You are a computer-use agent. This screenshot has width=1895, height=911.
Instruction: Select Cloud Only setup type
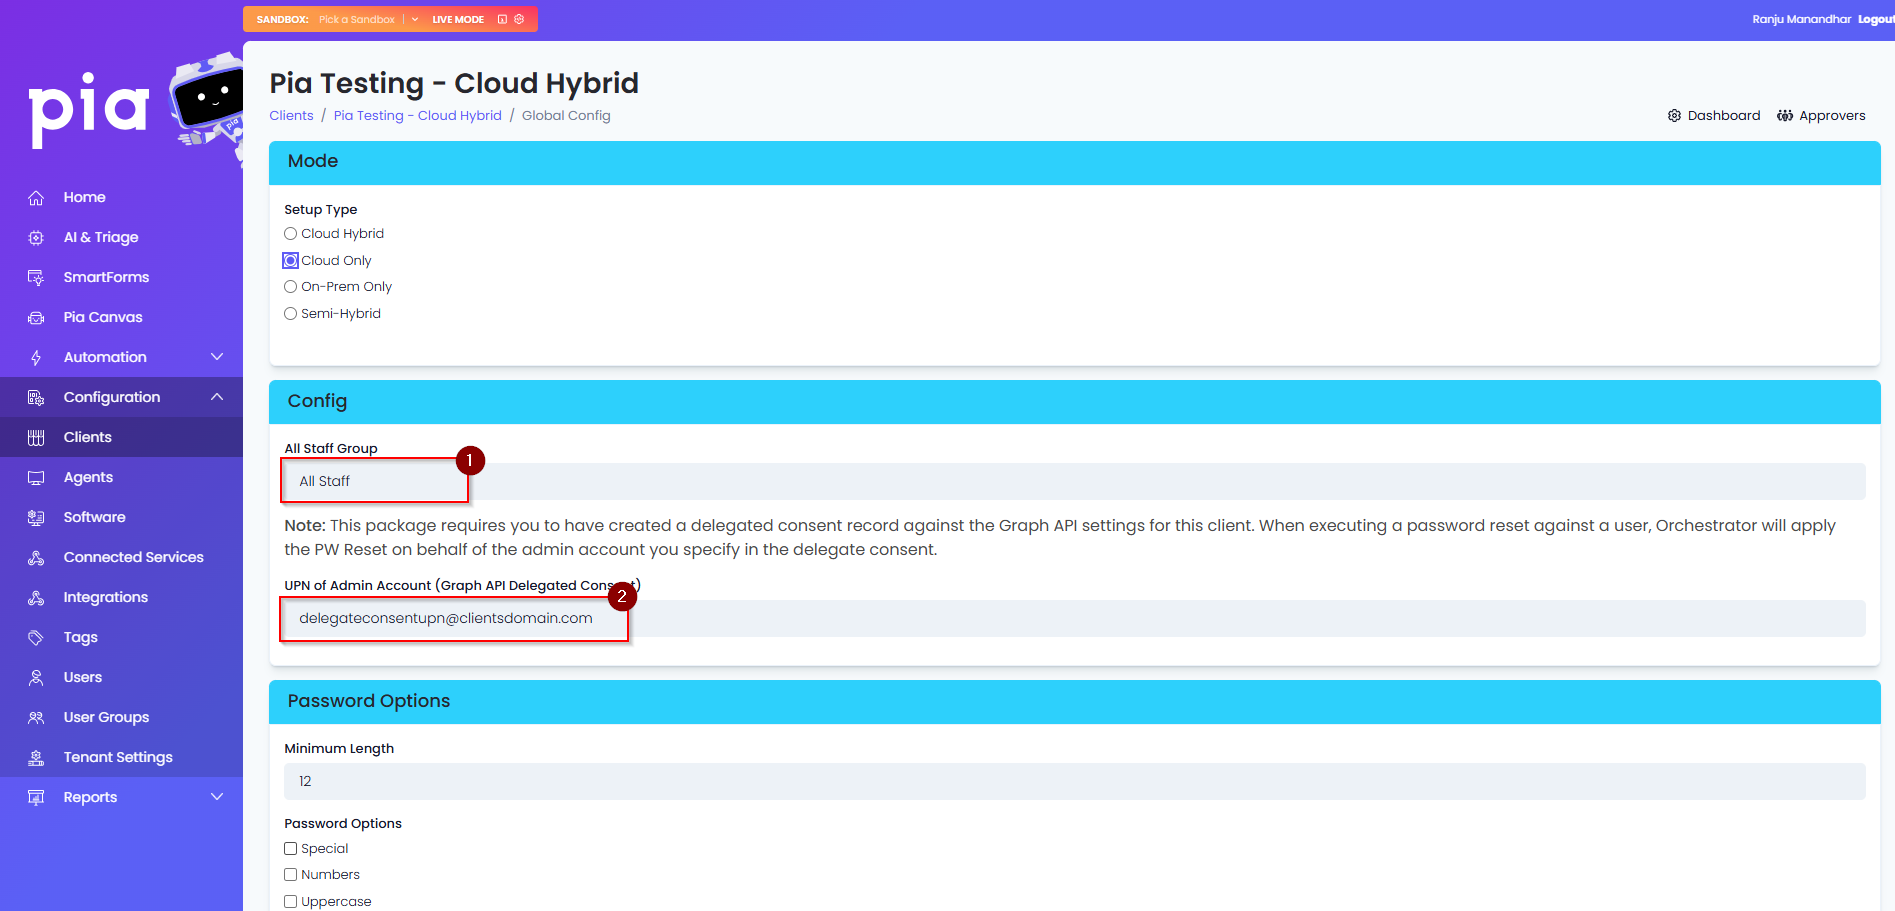tap(290, 261)
